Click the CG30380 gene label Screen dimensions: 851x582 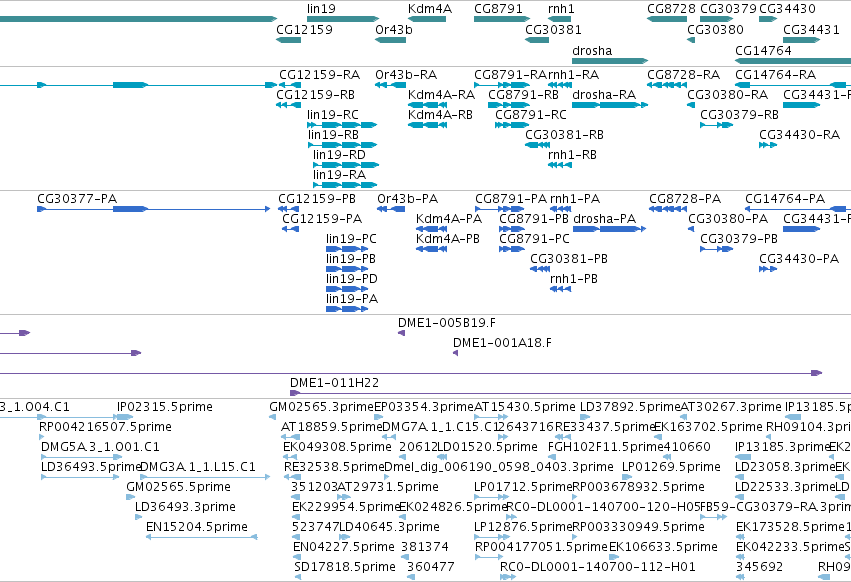coord(715,29)
